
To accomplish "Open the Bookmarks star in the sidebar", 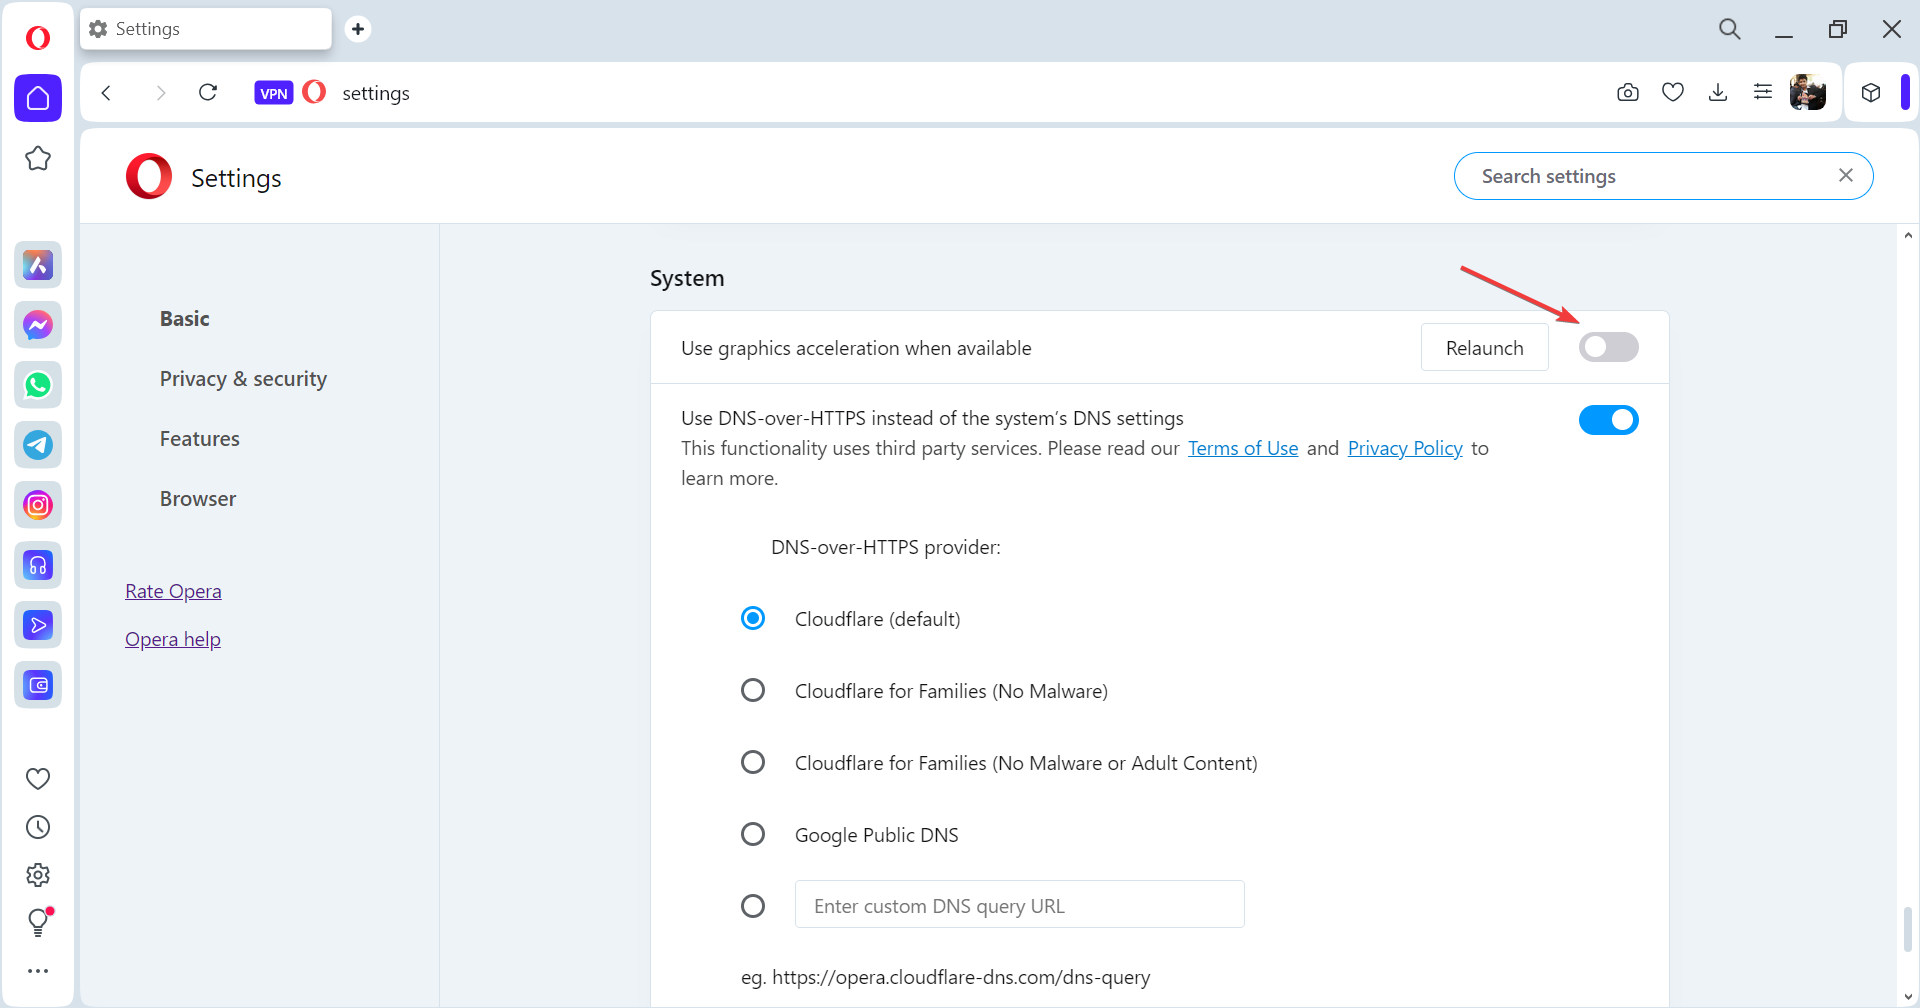I will (38, 158).
